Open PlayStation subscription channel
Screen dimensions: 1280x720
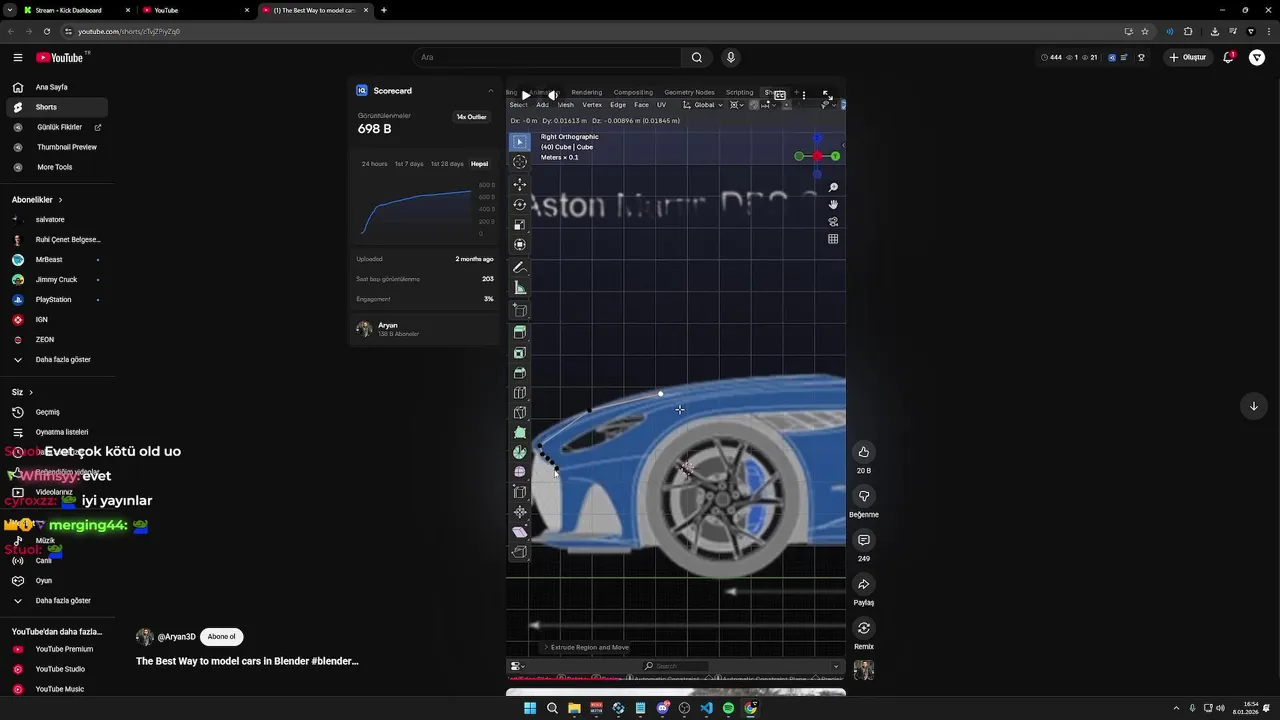click(x=57, y=299)
